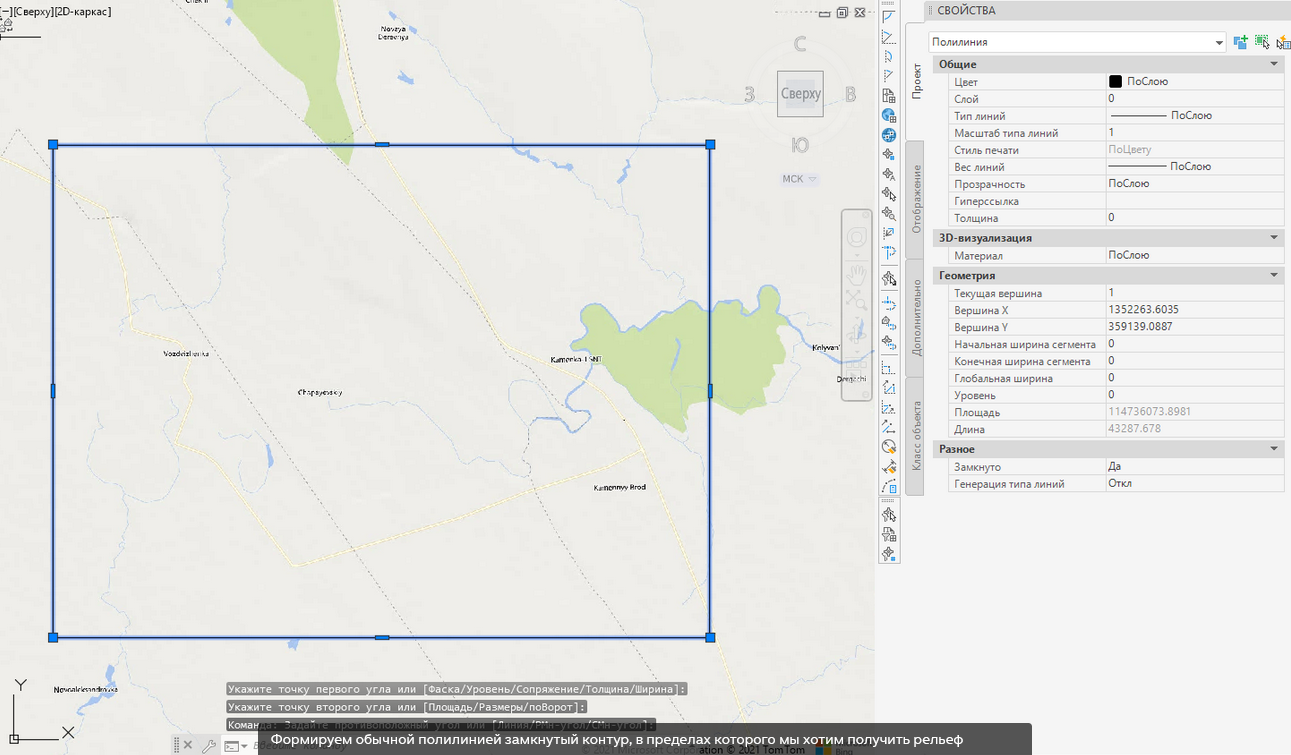1291x755 pixels.
Task: Collapse the Геометрия section arrow
Action: [1274, 275]
